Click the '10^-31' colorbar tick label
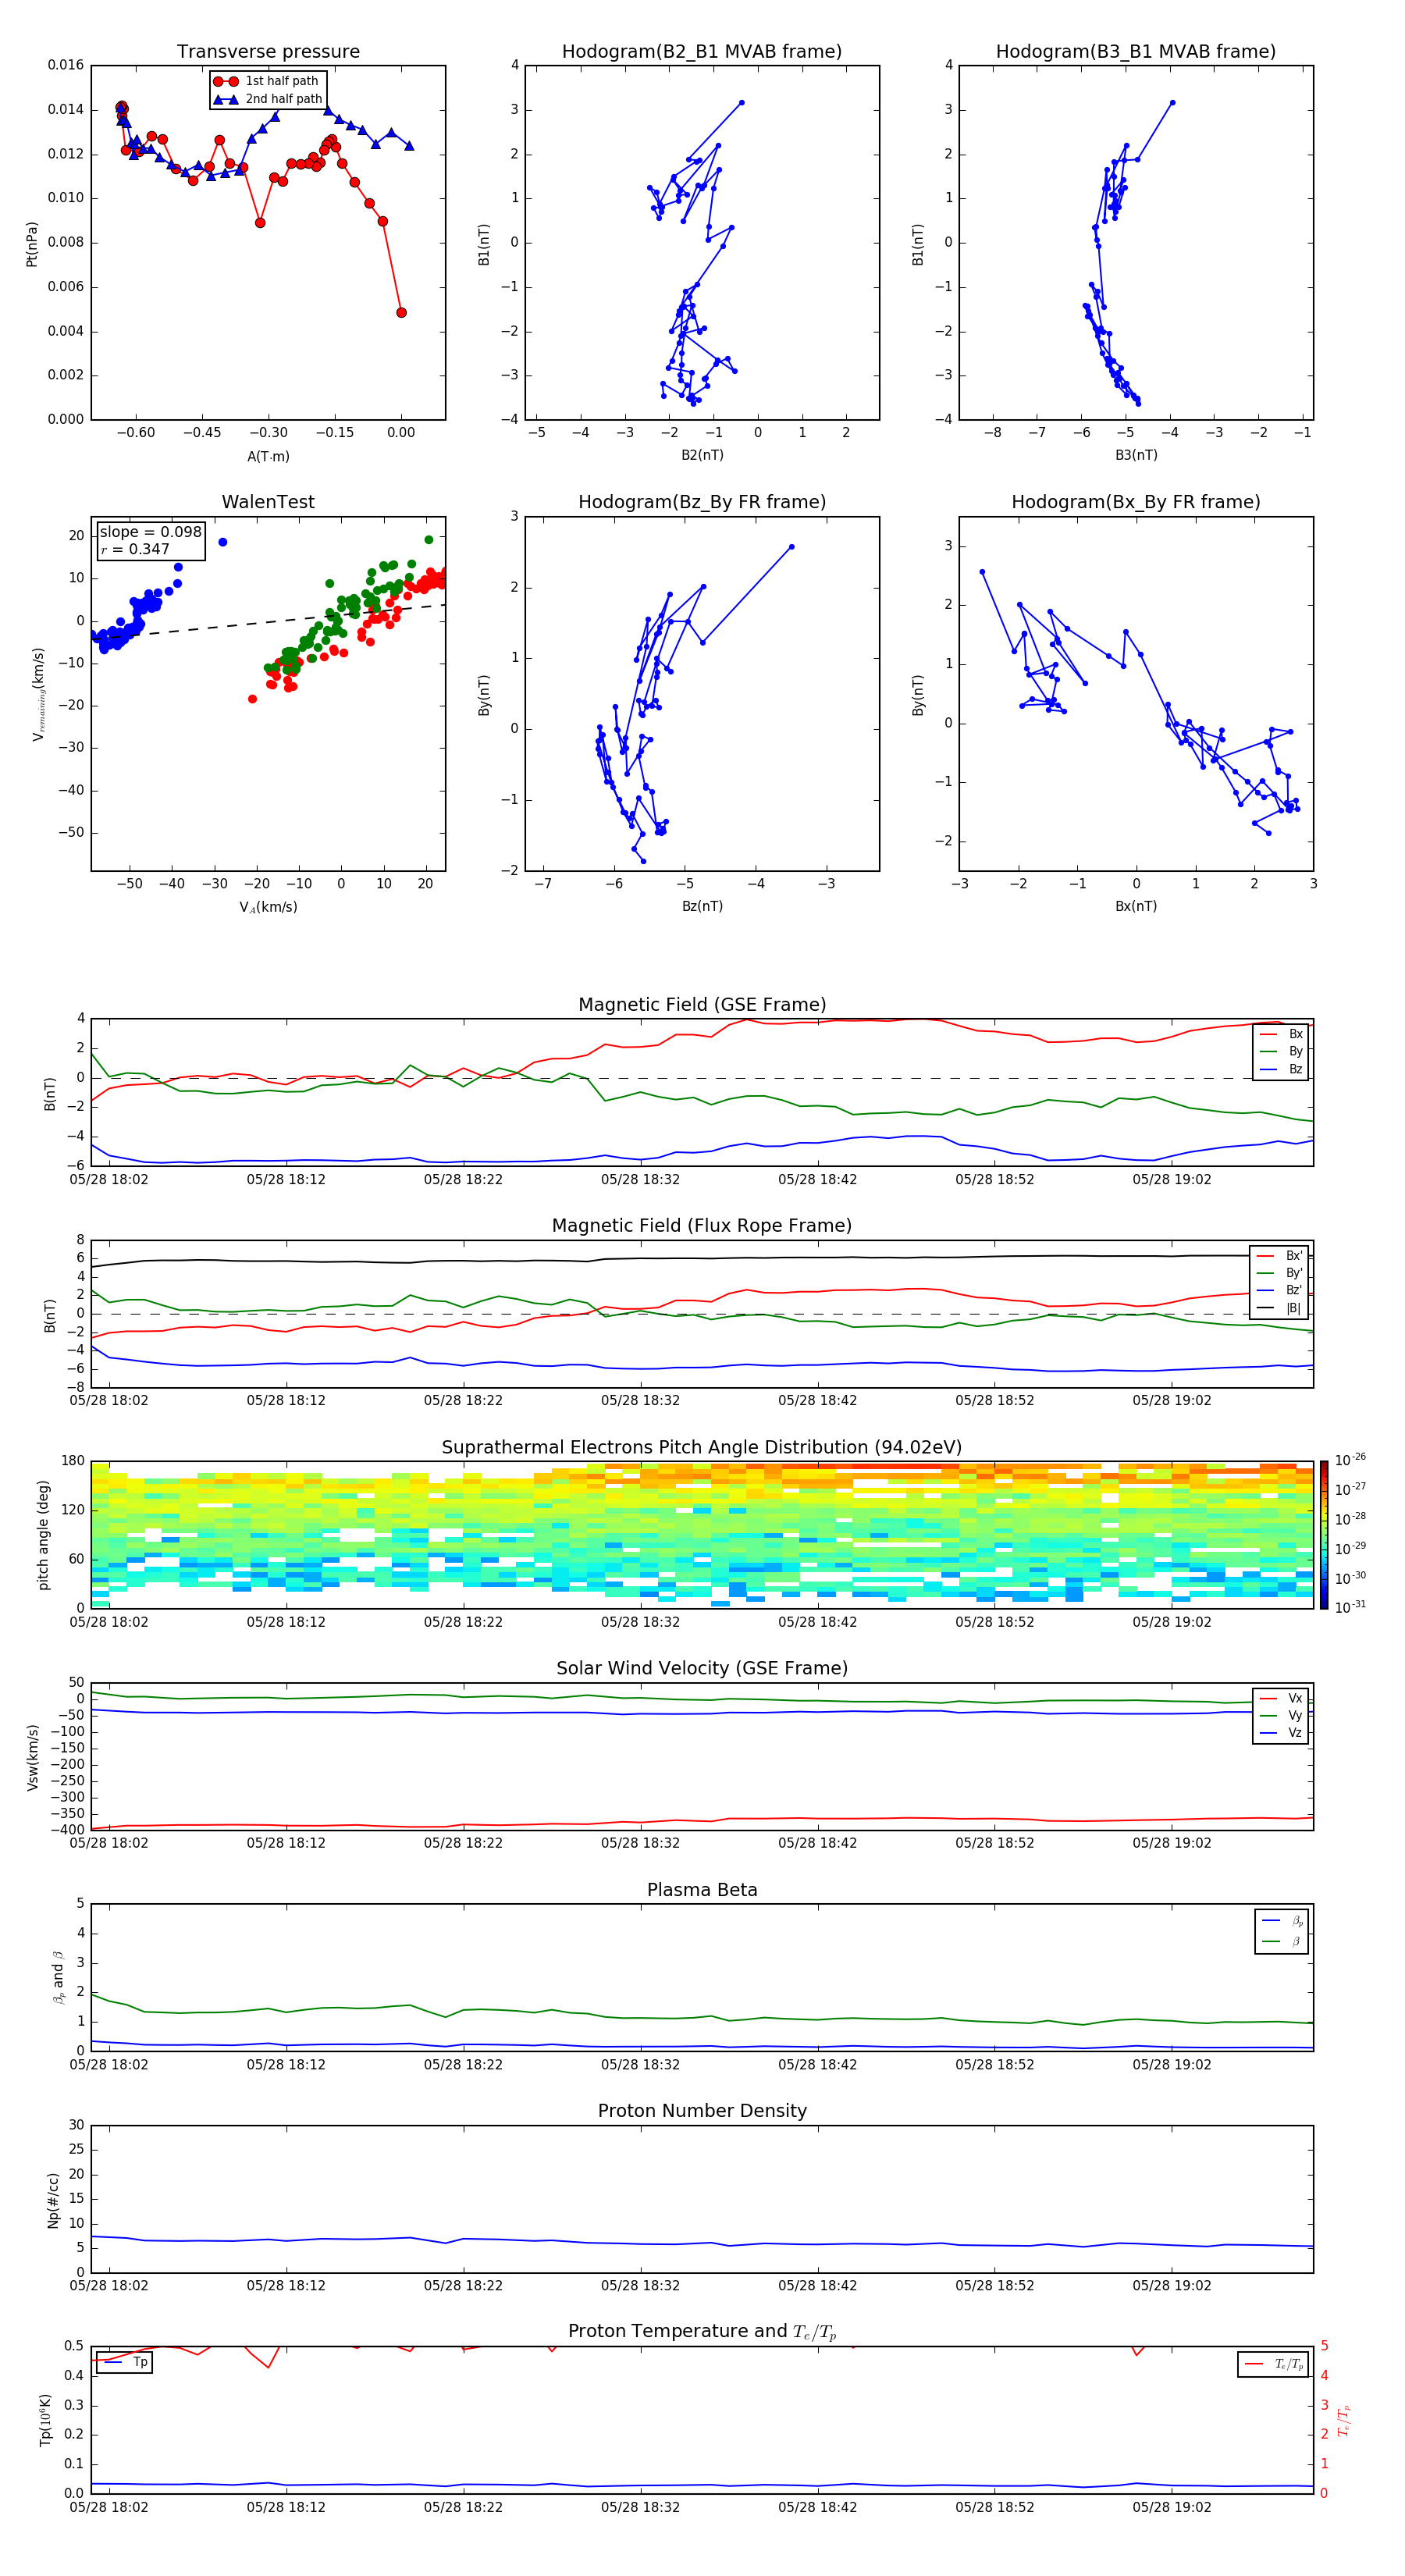 (x=1350, y=1607)
